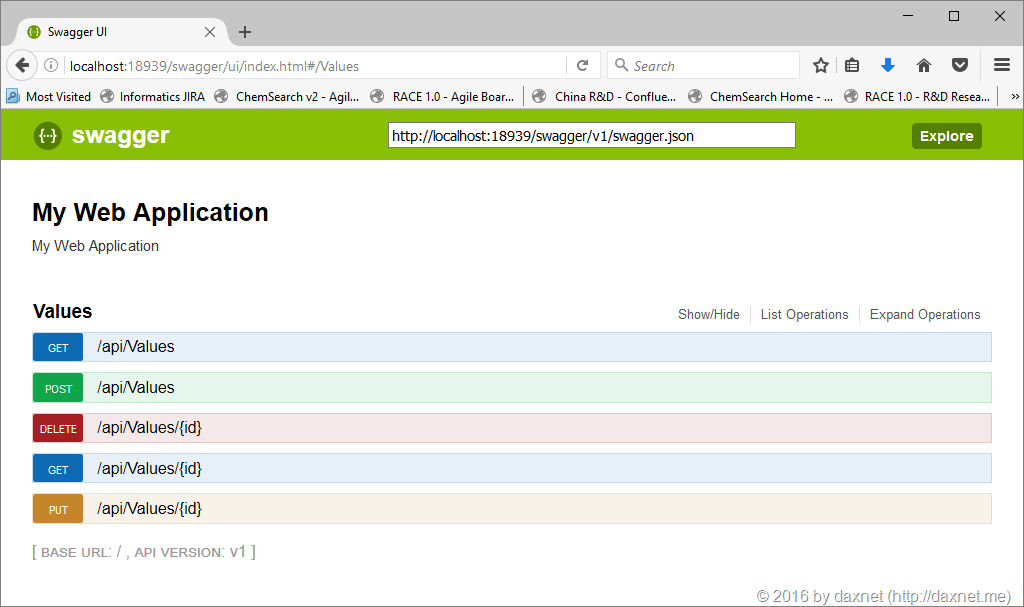Click the Explore button
The height and width of the screenshot is (607, 1024).
click(x=946, y=136)
